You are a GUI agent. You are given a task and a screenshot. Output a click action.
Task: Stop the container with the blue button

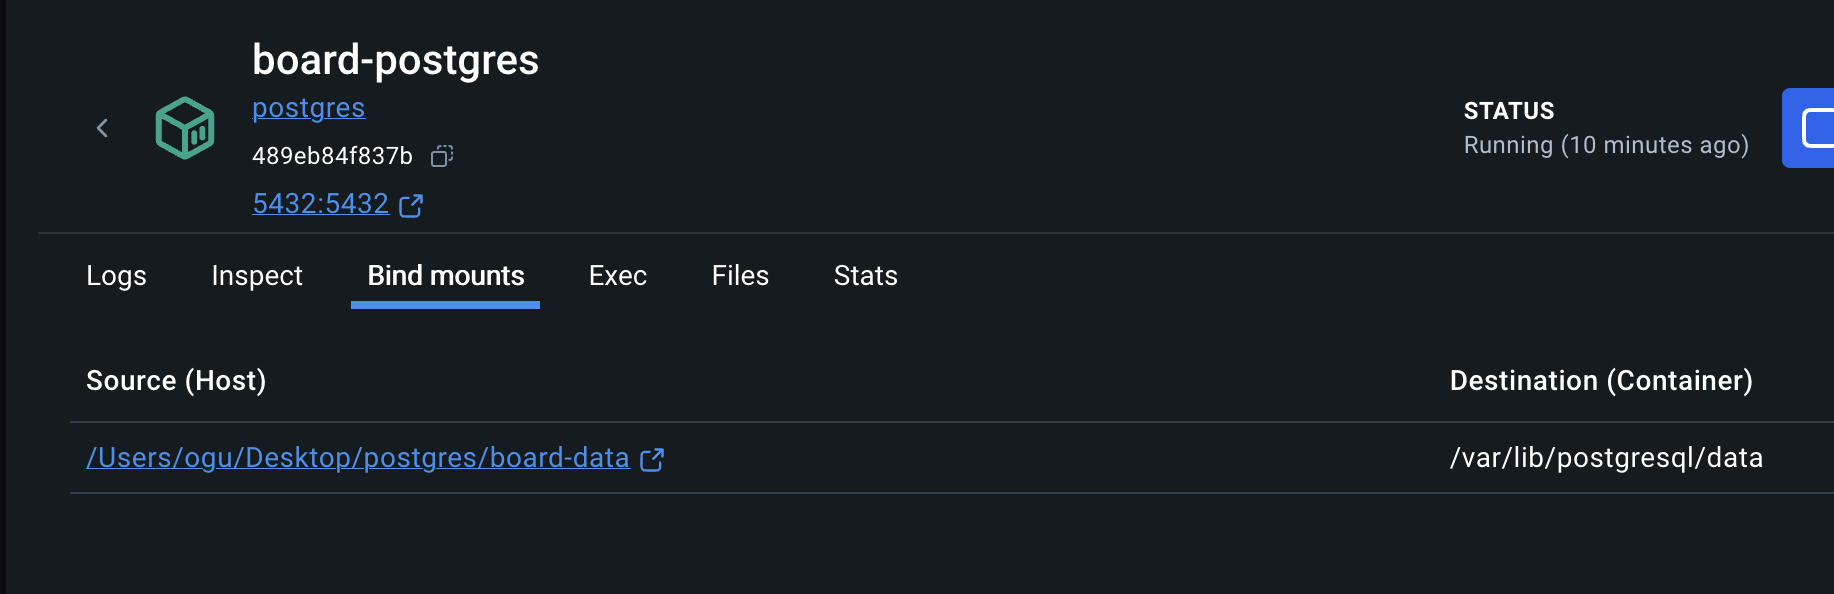(1808, 128)
